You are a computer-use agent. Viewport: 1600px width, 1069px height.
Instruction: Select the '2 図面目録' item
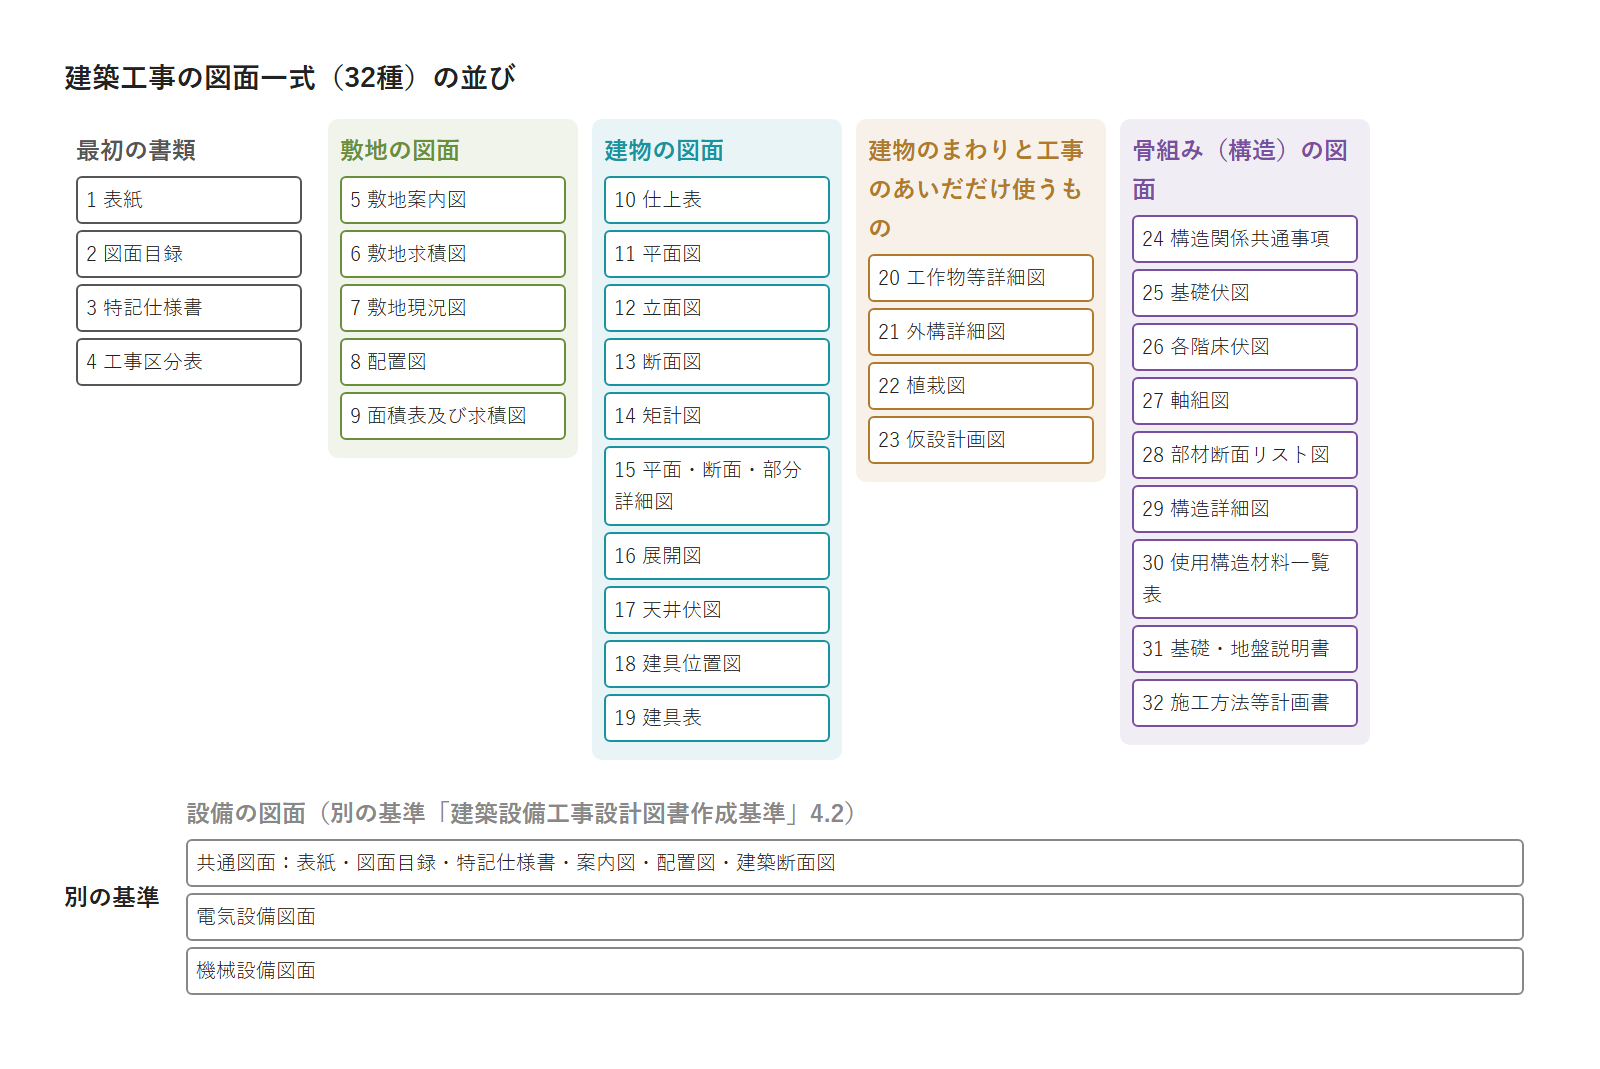(x=189, y=254)
